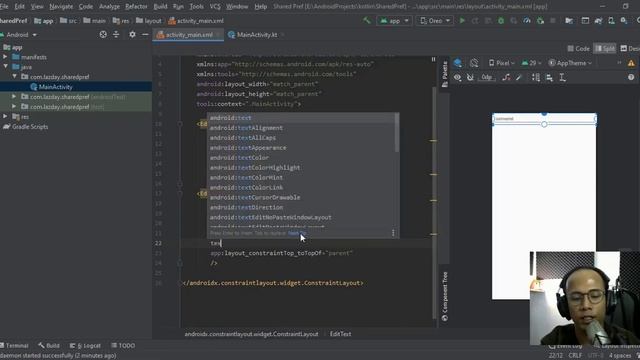The image size is (640, 360).
Task: Click the orientation rotate icon in preview
Action: pyautogui.click(x=474, y=63)
